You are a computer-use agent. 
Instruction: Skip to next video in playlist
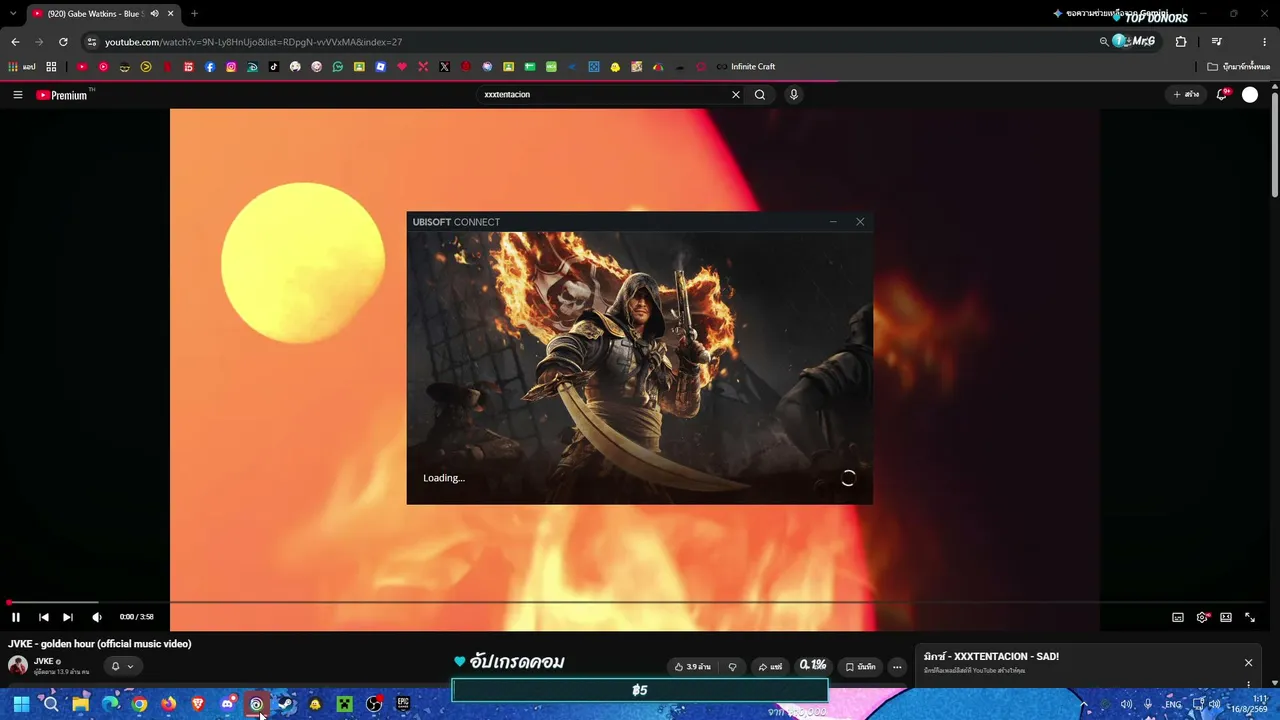[68, 617]
